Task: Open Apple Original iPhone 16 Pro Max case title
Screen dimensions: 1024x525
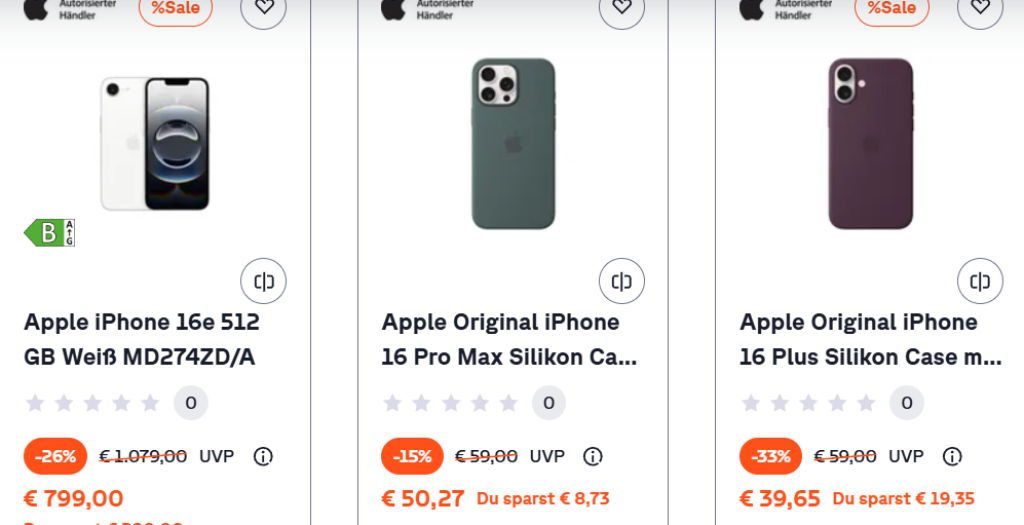Action: tap(508, 339)
